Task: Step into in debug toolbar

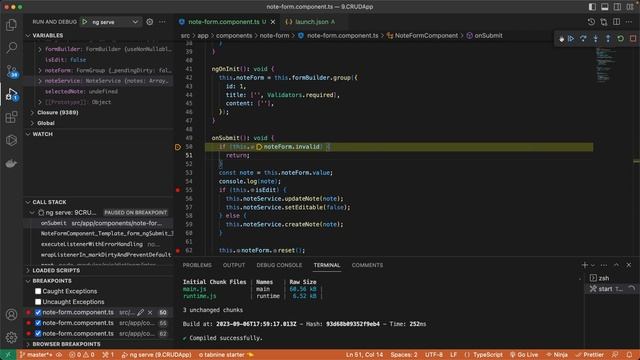Action: coord(596,38)
